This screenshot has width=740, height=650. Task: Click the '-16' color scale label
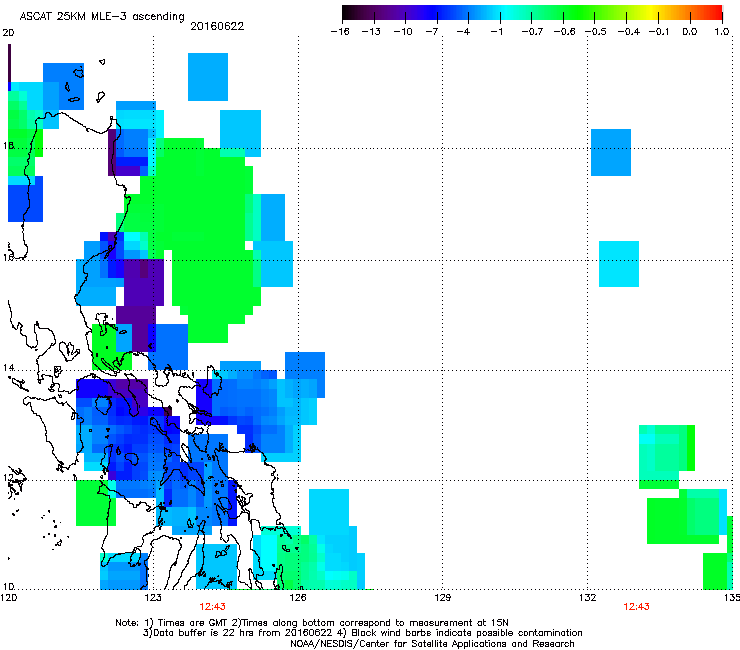340,32
